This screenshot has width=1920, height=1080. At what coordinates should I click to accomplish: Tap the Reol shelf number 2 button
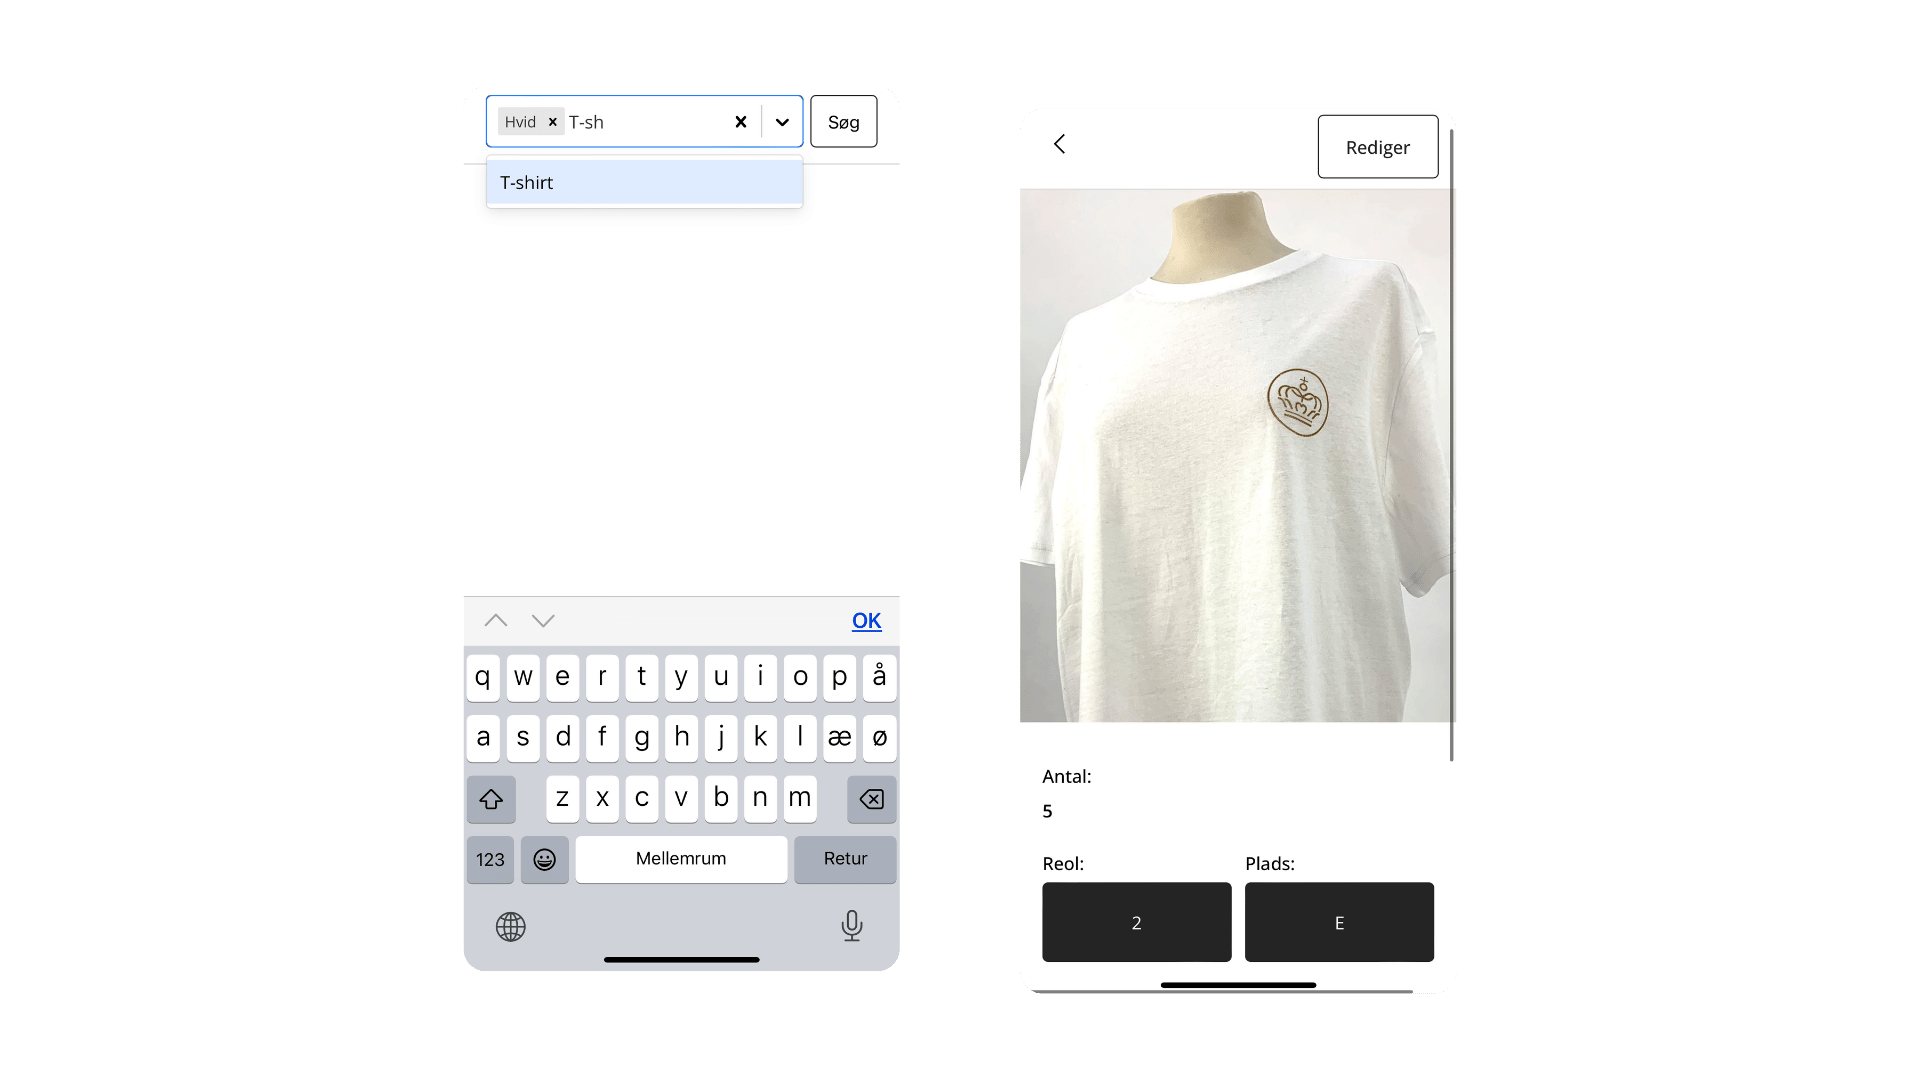point(1137,923)
